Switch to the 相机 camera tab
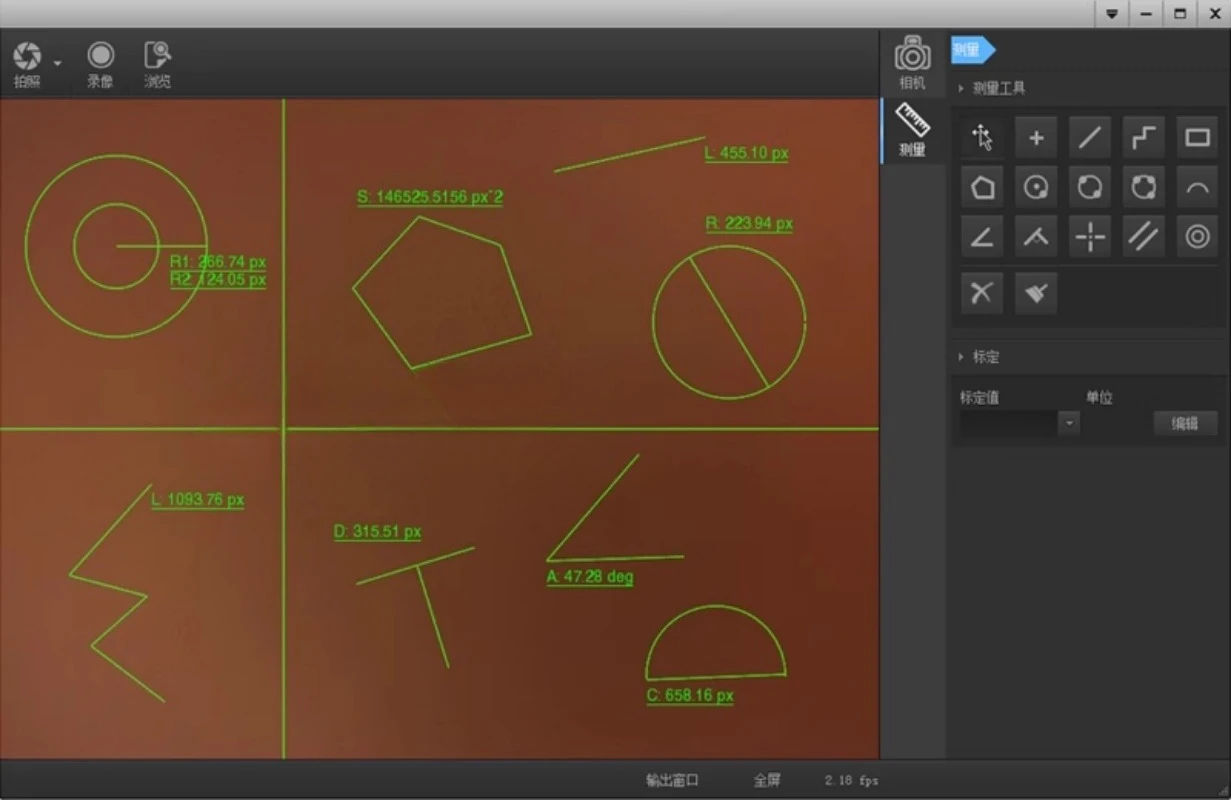This screenshot has width=1231, height=800. [912, 63]
